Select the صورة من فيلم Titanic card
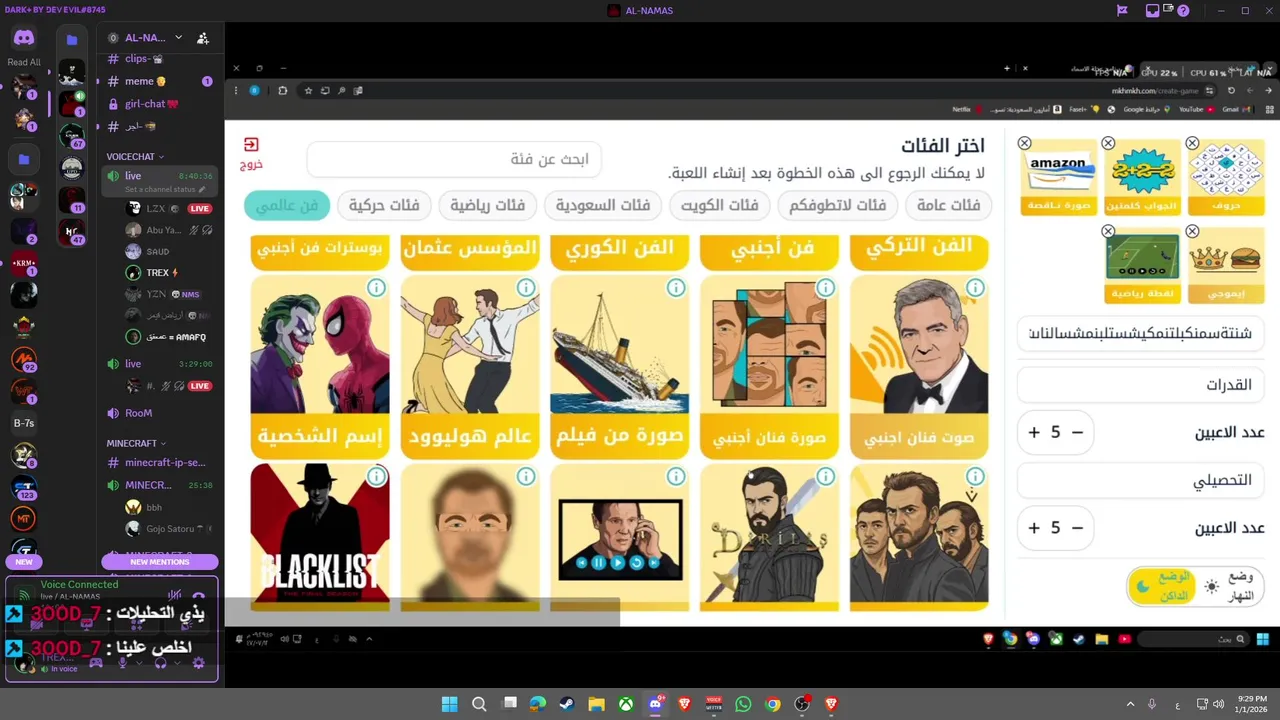This screenshot has width=1280, height=720. coord(620,367)
